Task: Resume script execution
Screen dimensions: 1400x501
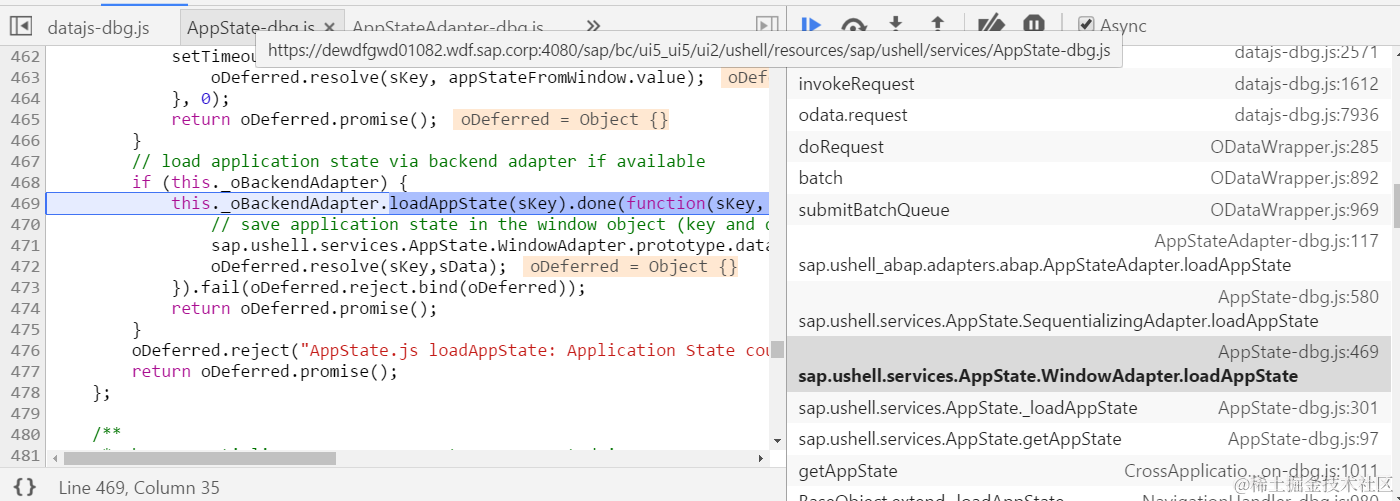Action: pyautogui.click(x=811, y=25)
